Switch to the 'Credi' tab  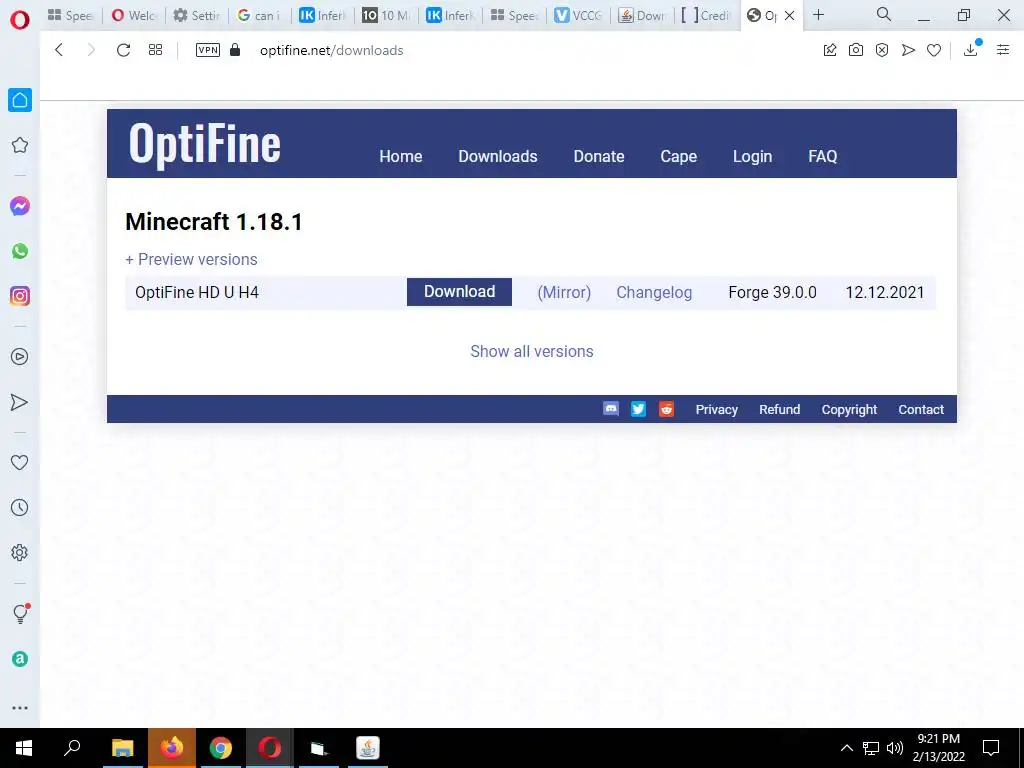click(705, 15)
